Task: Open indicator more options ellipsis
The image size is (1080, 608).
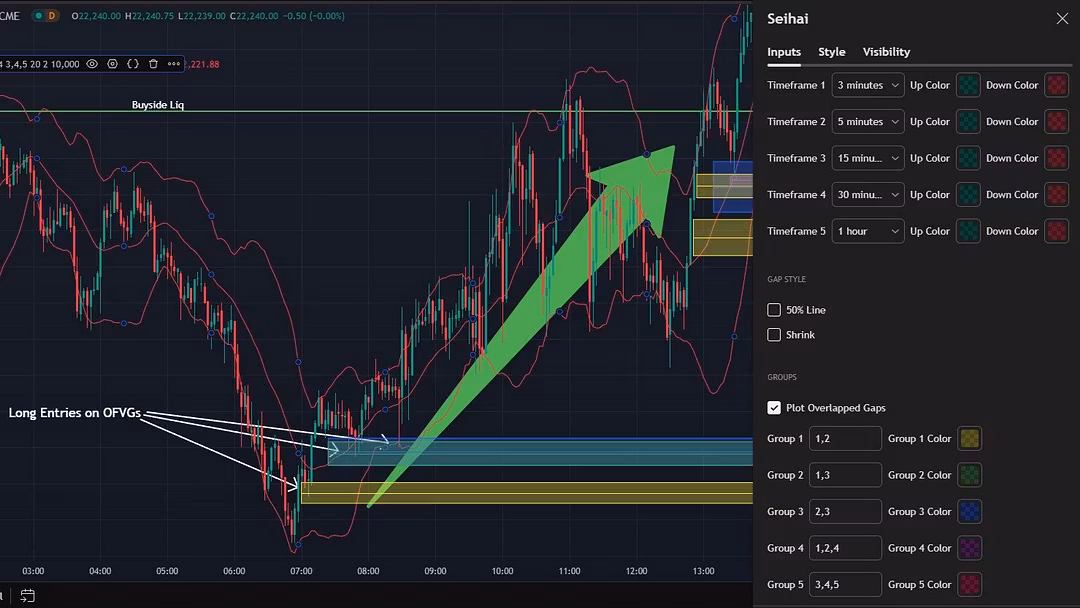Action: click(x=173, y=63)
